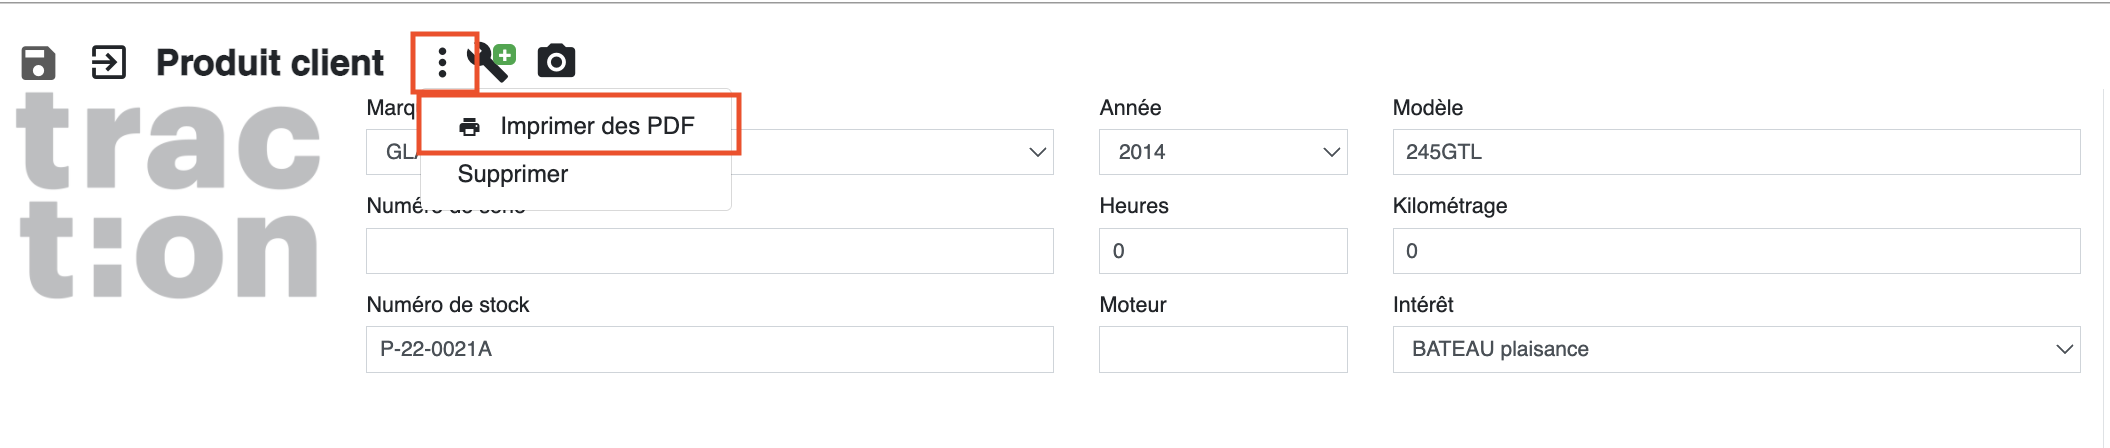Image resolution: width=2110 pixels, height=448 pixels.
Task: Click the save floppy disk icon
Action: (38, 62)
